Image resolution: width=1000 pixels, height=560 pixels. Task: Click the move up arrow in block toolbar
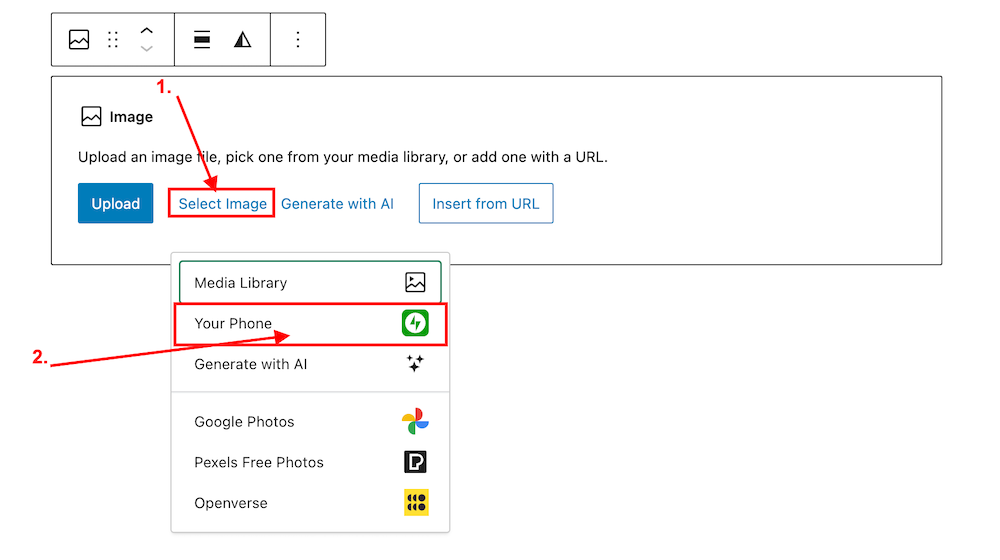point(147,31)
